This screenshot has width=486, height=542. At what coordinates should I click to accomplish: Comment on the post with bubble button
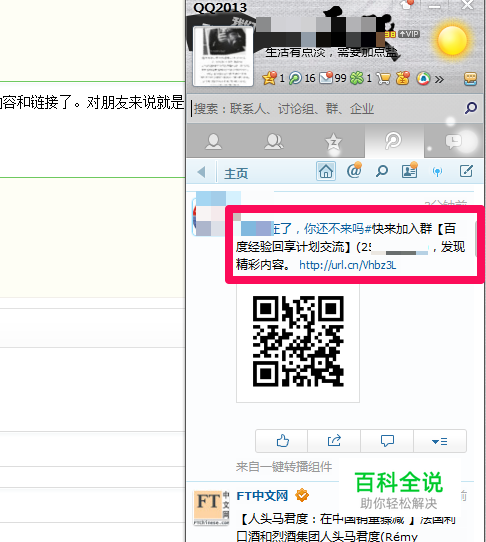[387, 441]
